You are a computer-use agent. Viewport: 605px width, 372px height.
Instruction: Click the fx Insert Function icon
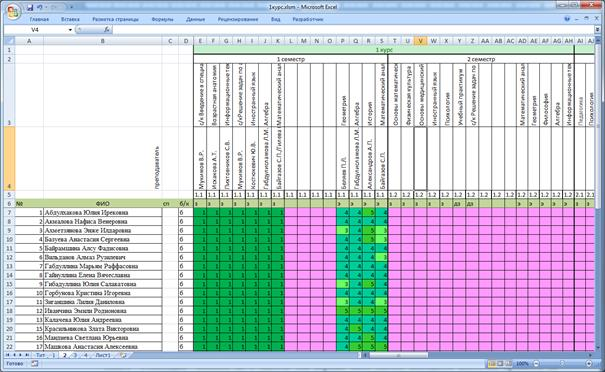click(107, 30)
